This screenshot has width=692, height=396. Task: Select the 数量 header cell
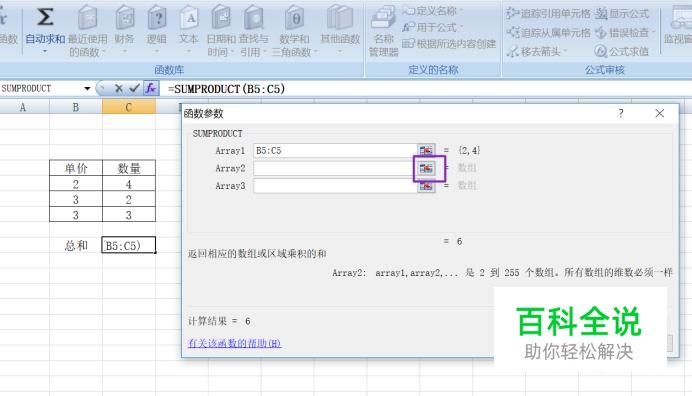129,168
